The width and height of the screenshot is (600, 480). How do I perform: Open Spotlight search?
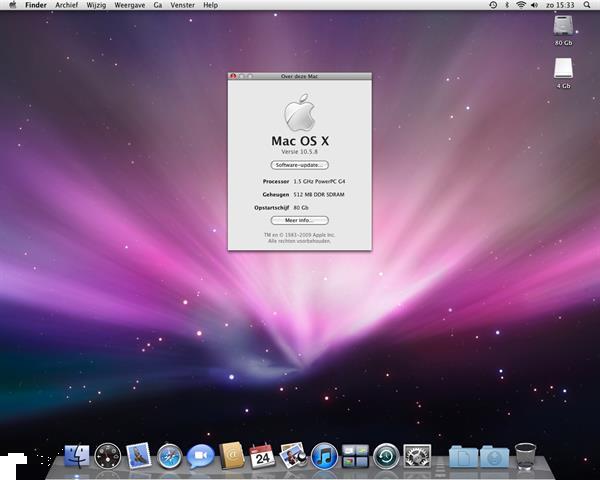coord(587,5)
